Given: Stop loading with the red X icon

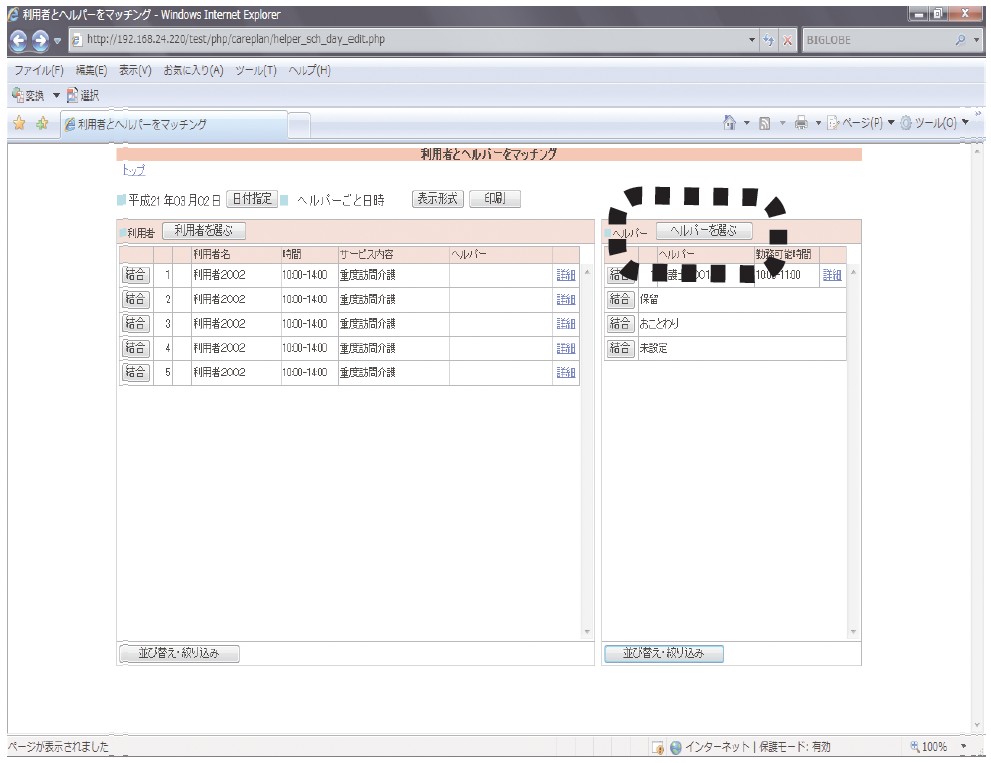Looking at the screenshot, I should tap(787, 40).
